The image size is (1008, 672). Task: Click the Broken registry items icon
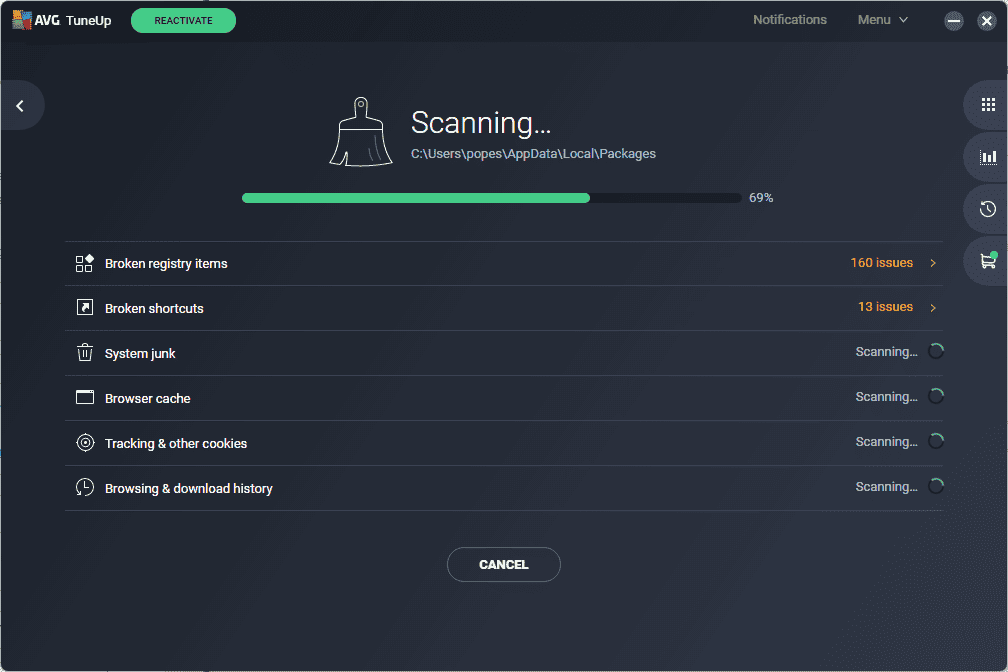pyautogui.click(x=85, y=263)
